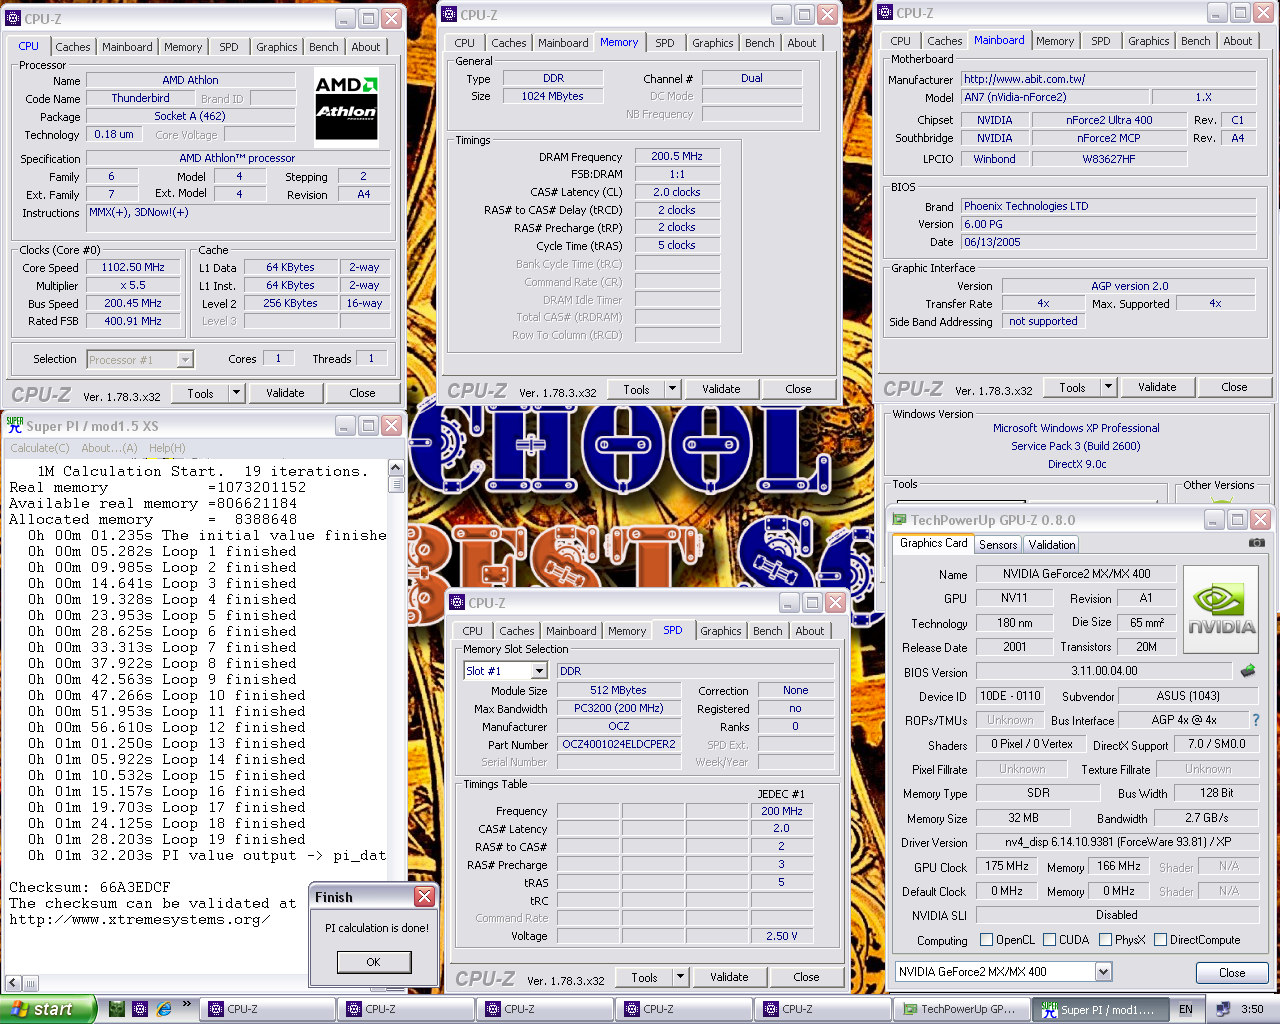Click the title bar icon of the CPU-Z Mainboard window
Screen dimensions: 1280x1024
point(885,13)
